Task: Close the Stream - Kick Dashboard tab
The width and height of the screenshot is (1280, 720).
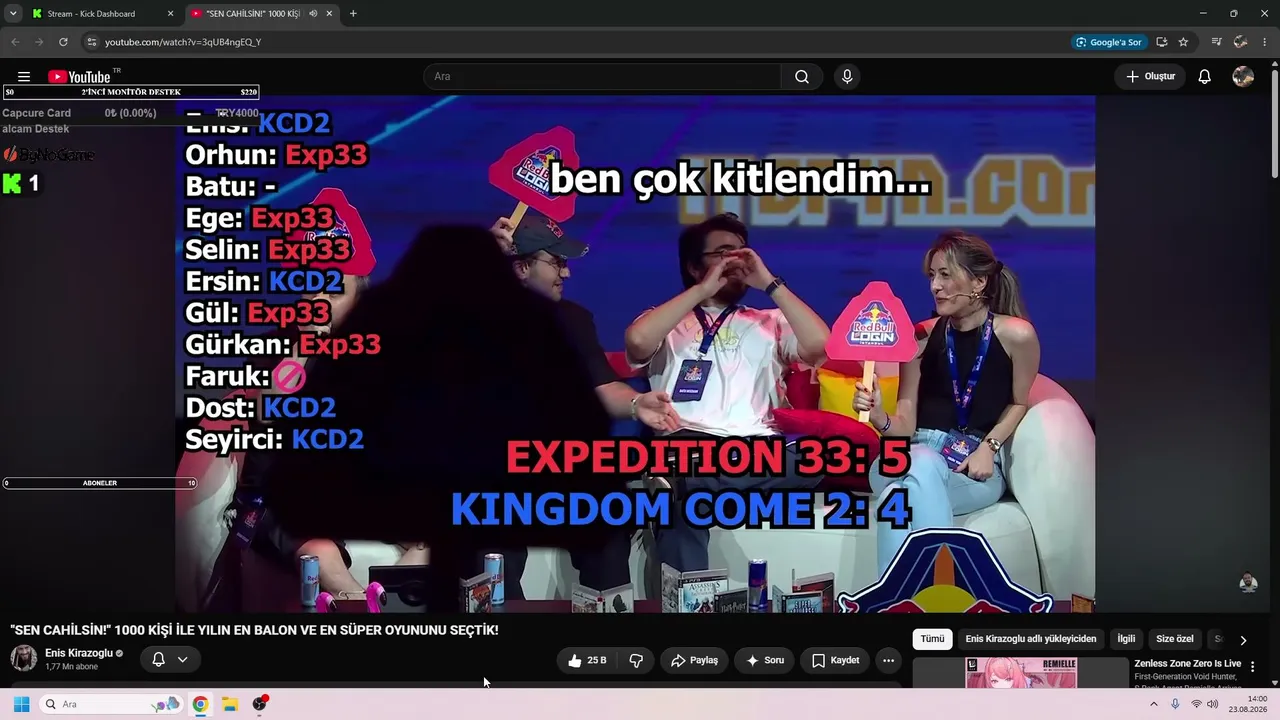Action: [170, 14]
